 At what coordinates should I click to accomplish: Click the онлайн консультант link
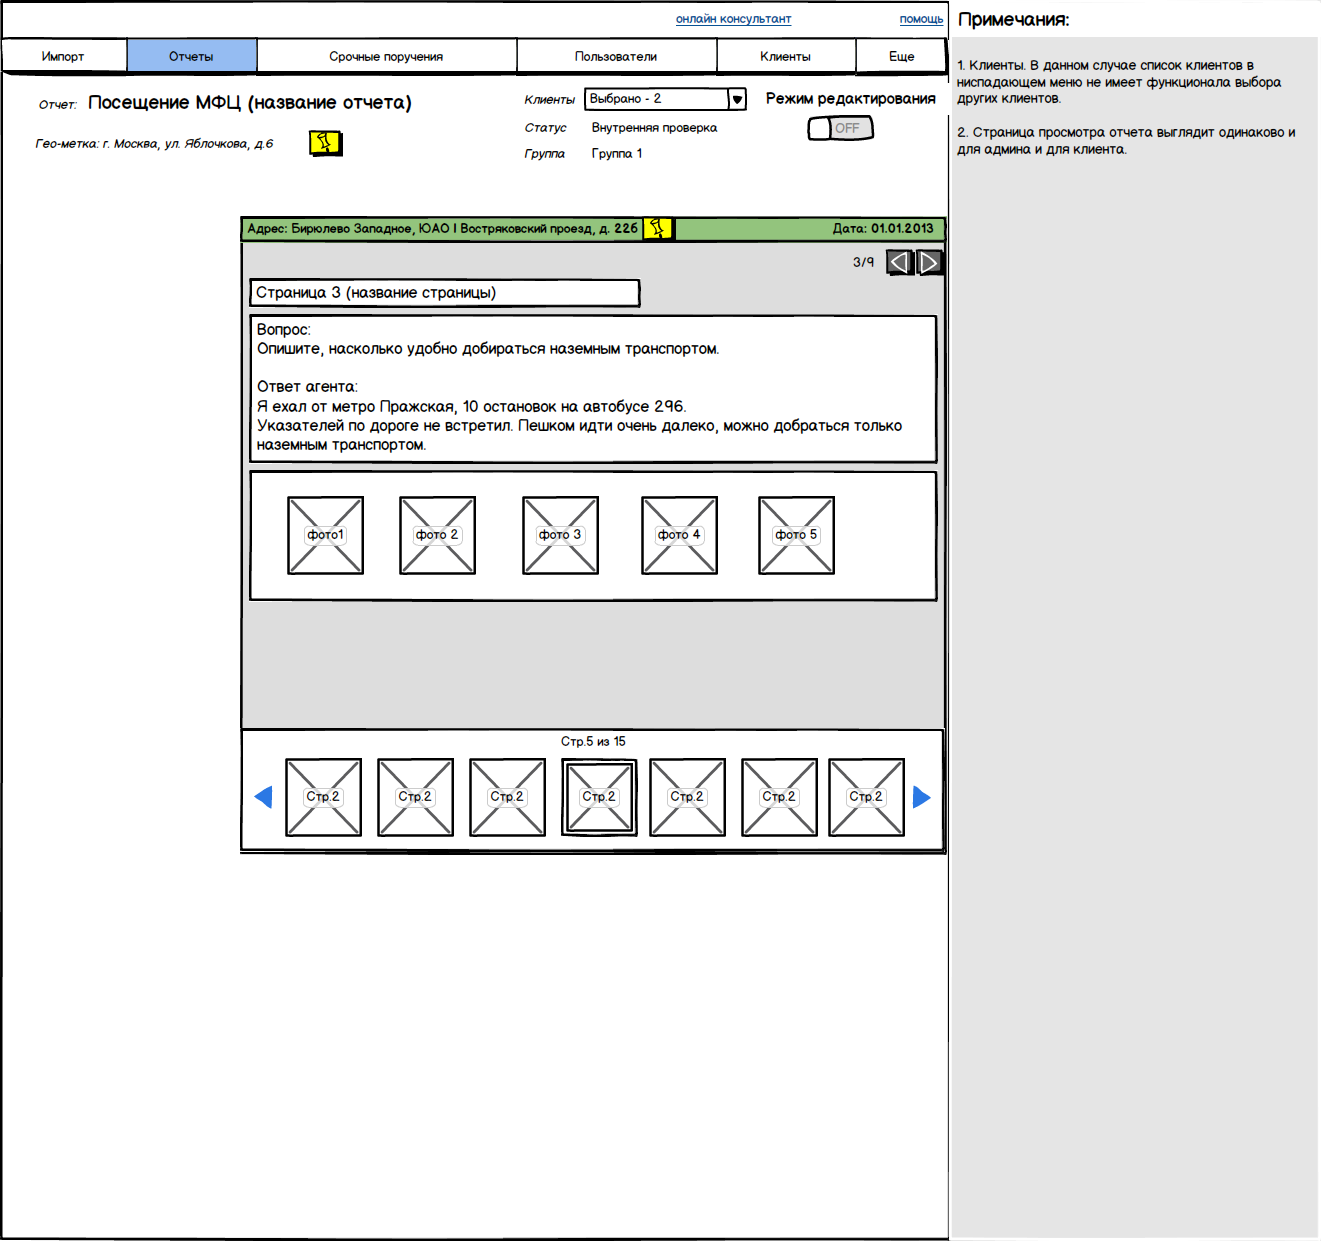[733, 19]
